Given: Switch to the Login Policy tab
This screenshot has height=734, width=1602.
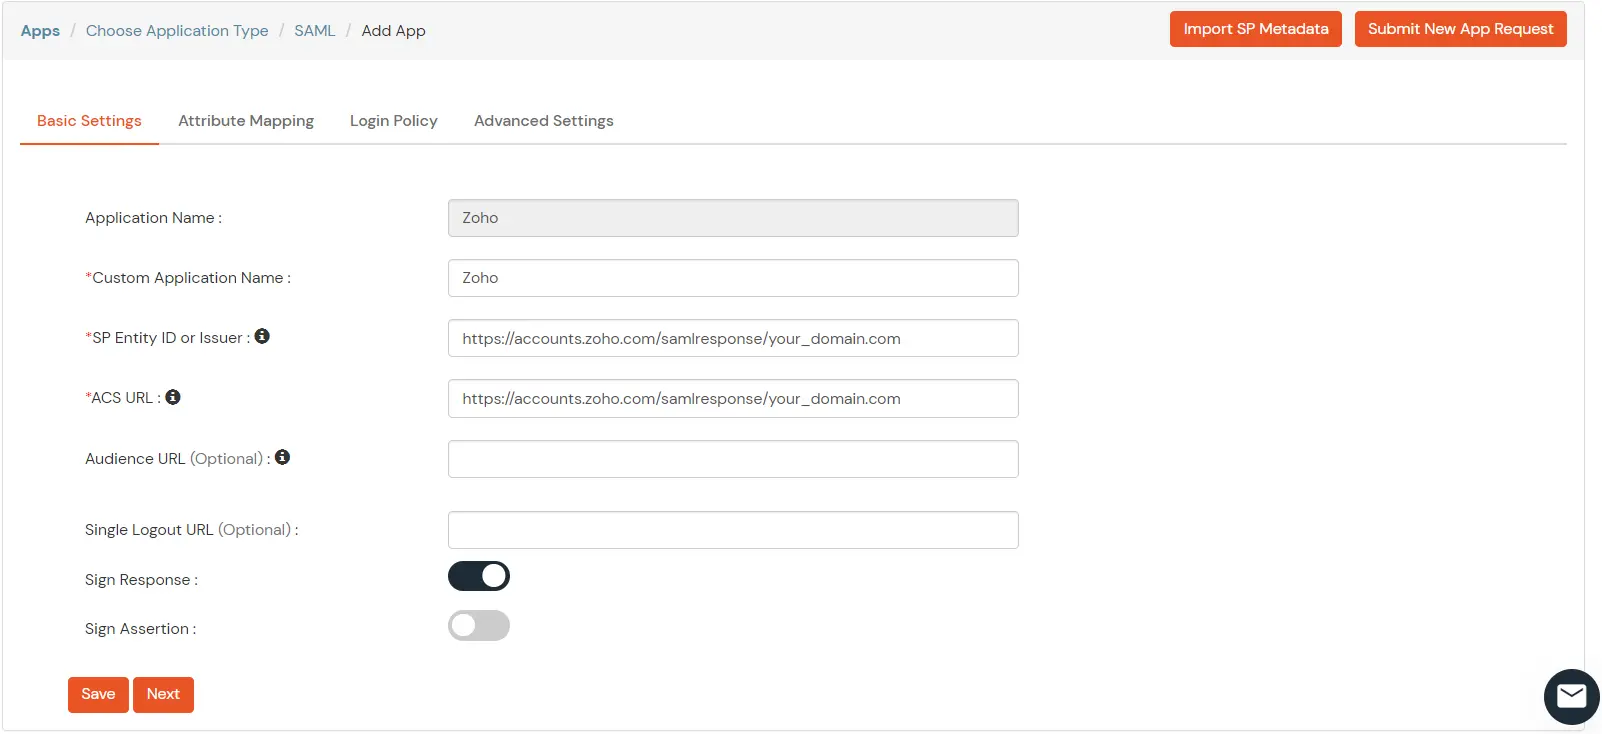Looking at the screenshot, I should [394, 121].
